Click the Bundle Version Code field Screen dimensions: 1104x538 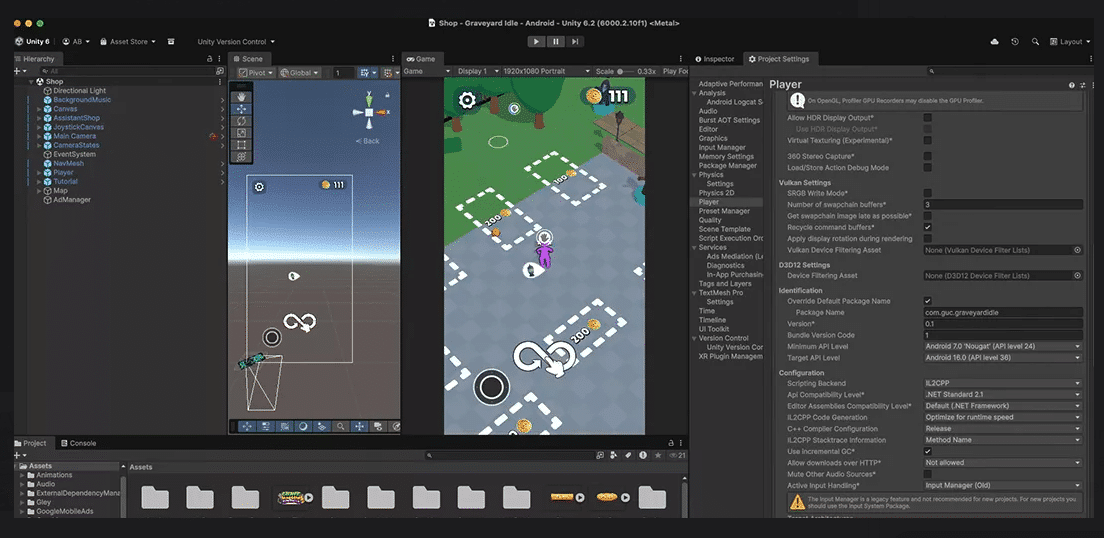pyautogui.click(x=1003, y=335)
